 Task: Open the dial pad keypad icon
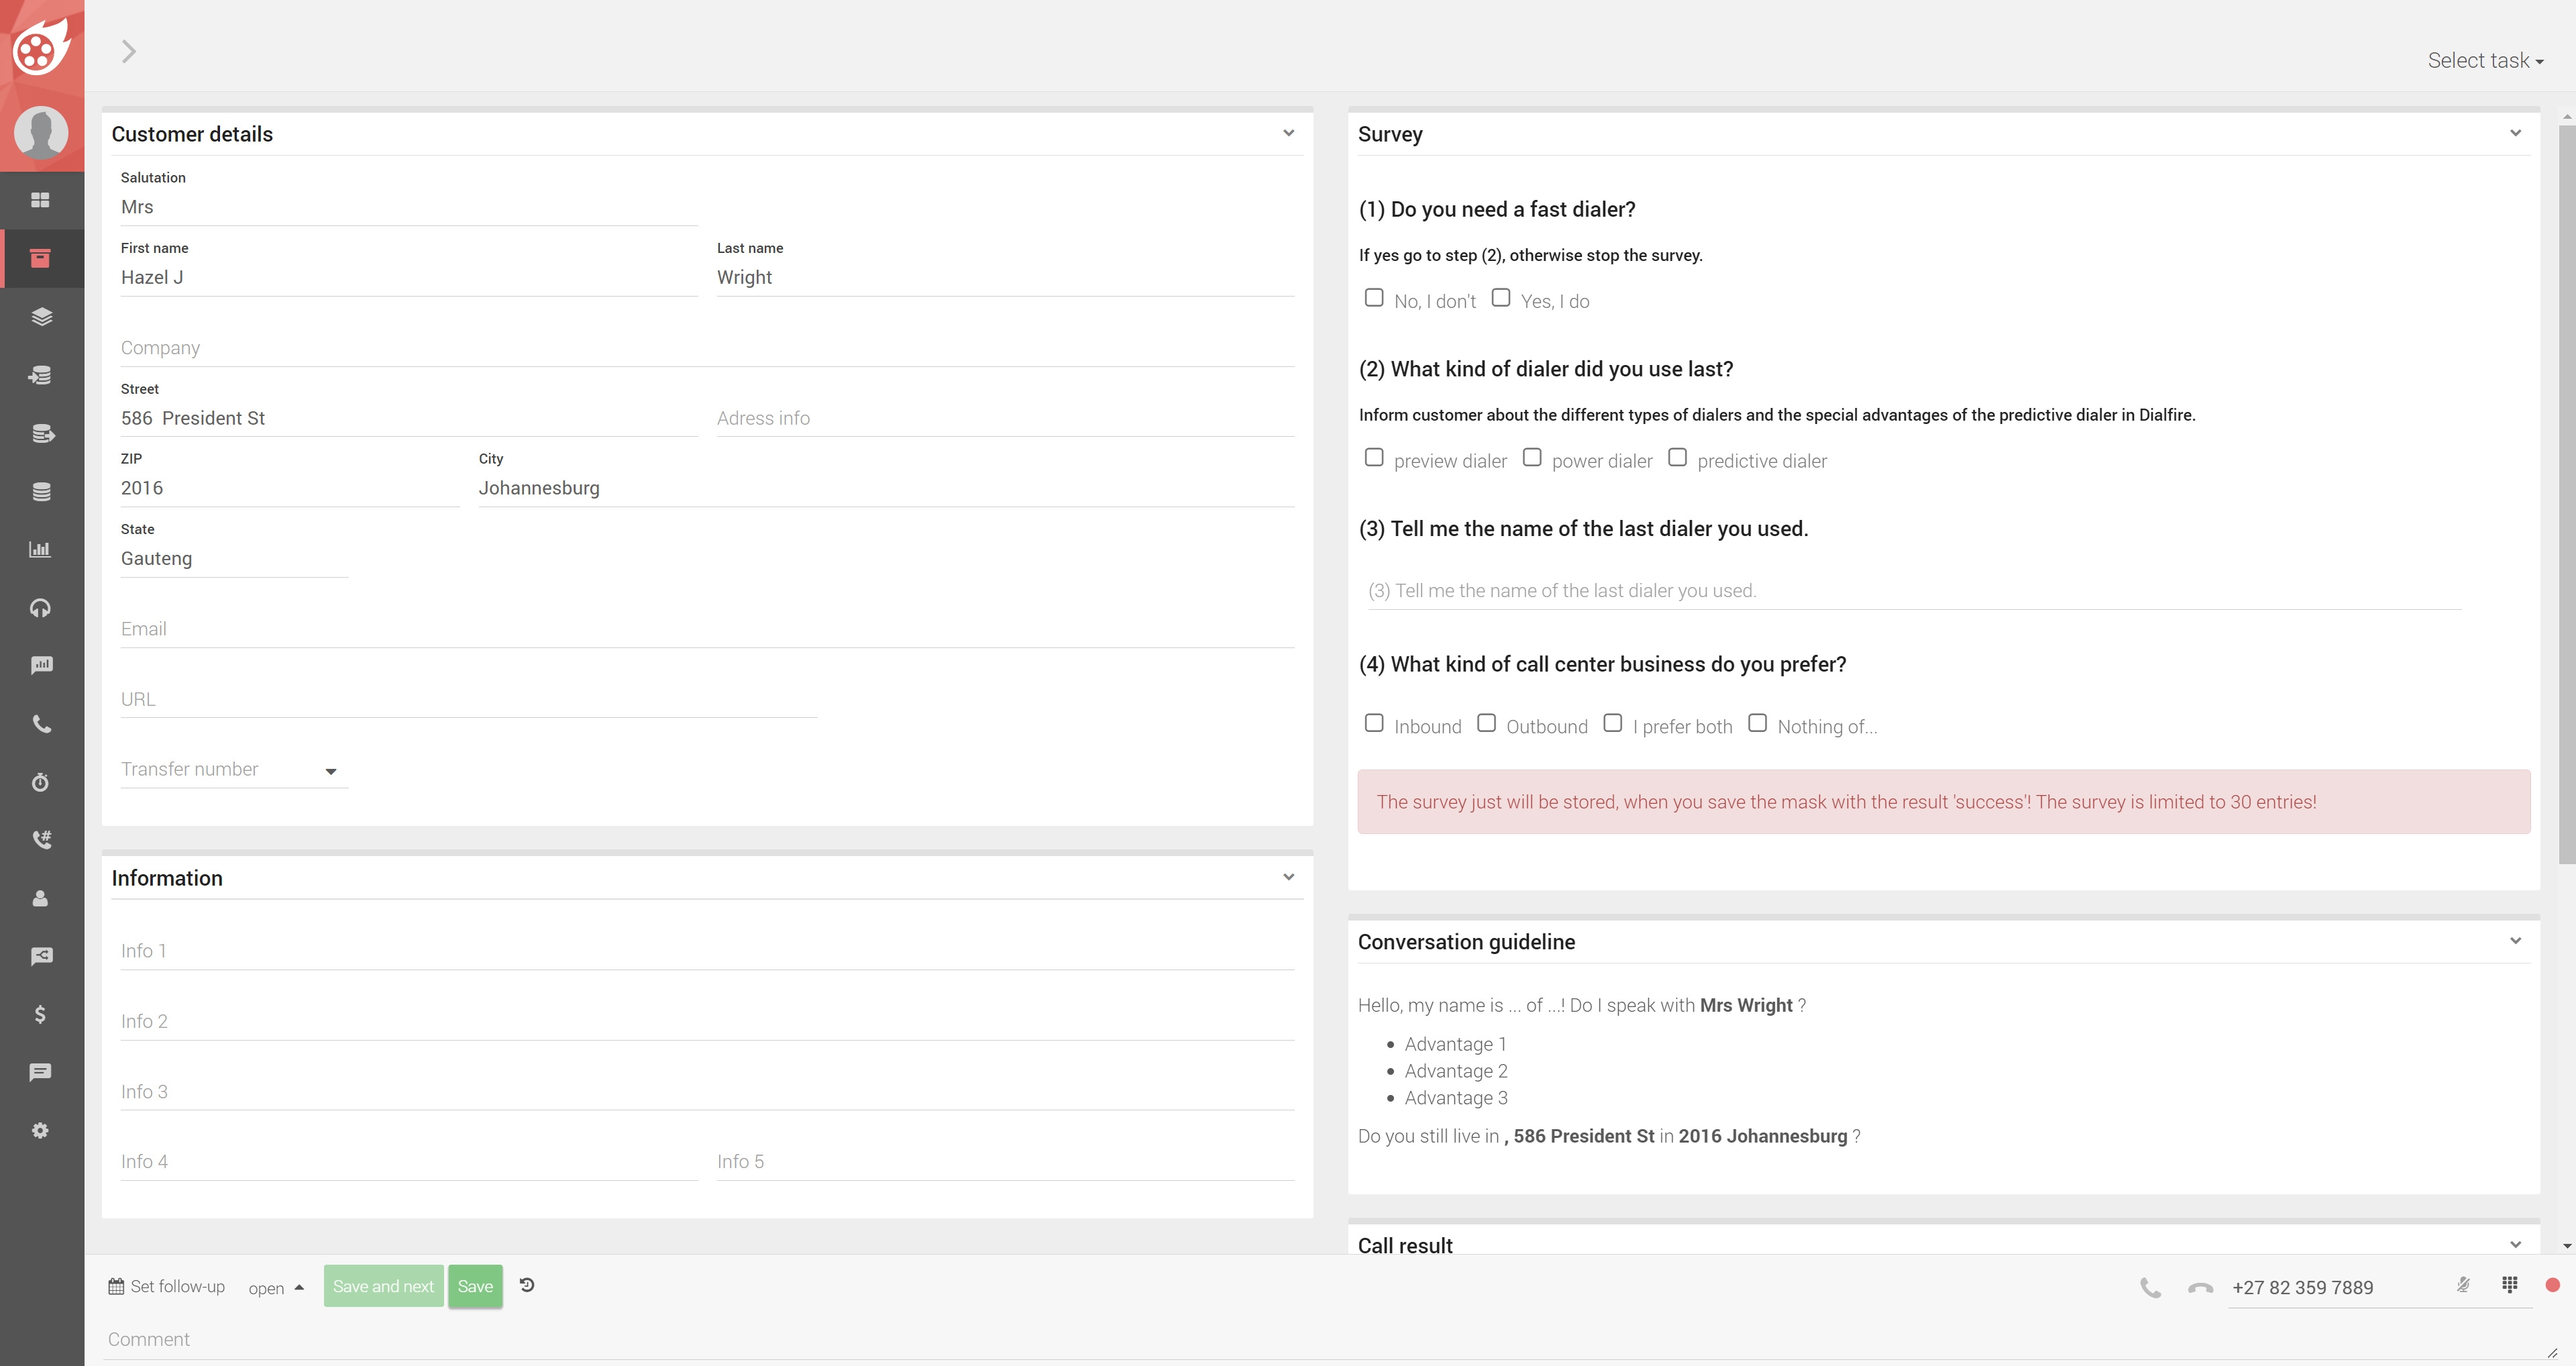tap(2509, 1285)
